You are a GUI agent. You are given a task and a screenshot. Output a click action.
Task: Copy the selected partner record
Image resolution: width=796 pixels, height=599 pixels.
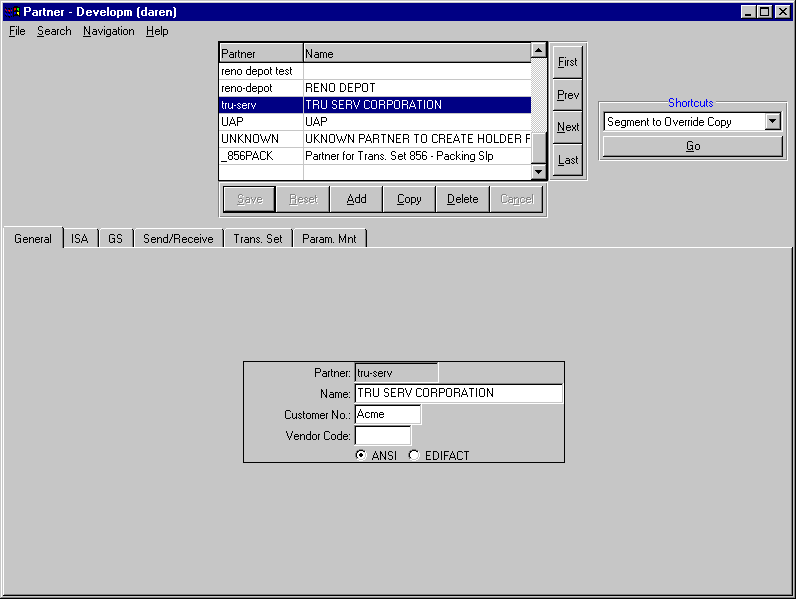pos(409,199)
